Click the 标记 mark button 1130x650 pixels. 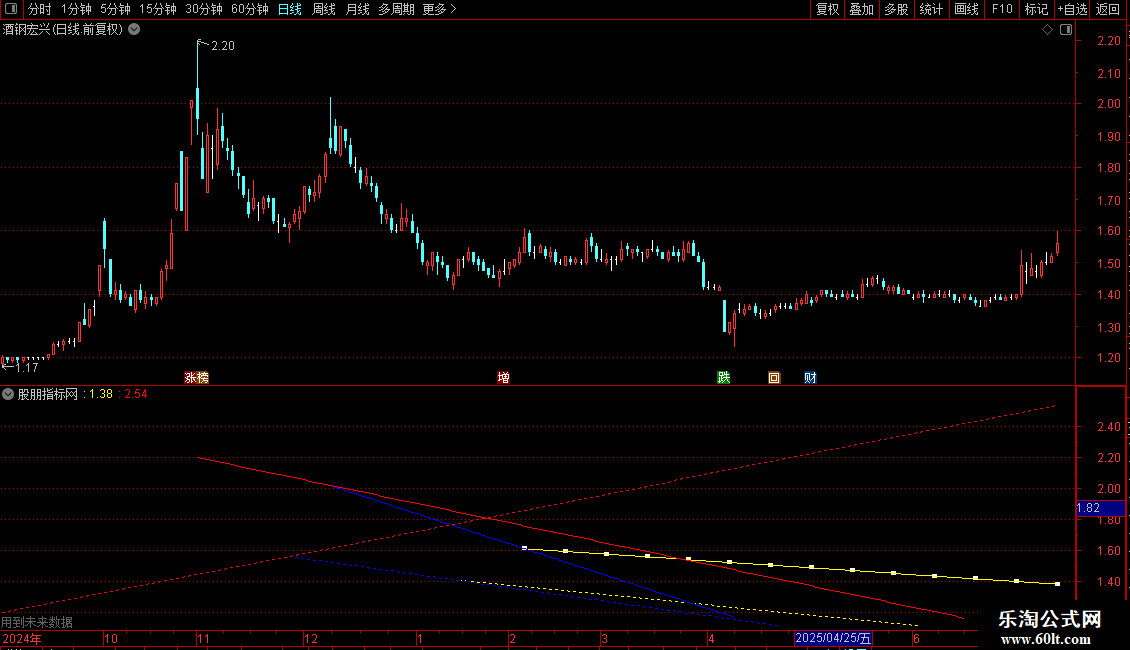point(1036,9)
